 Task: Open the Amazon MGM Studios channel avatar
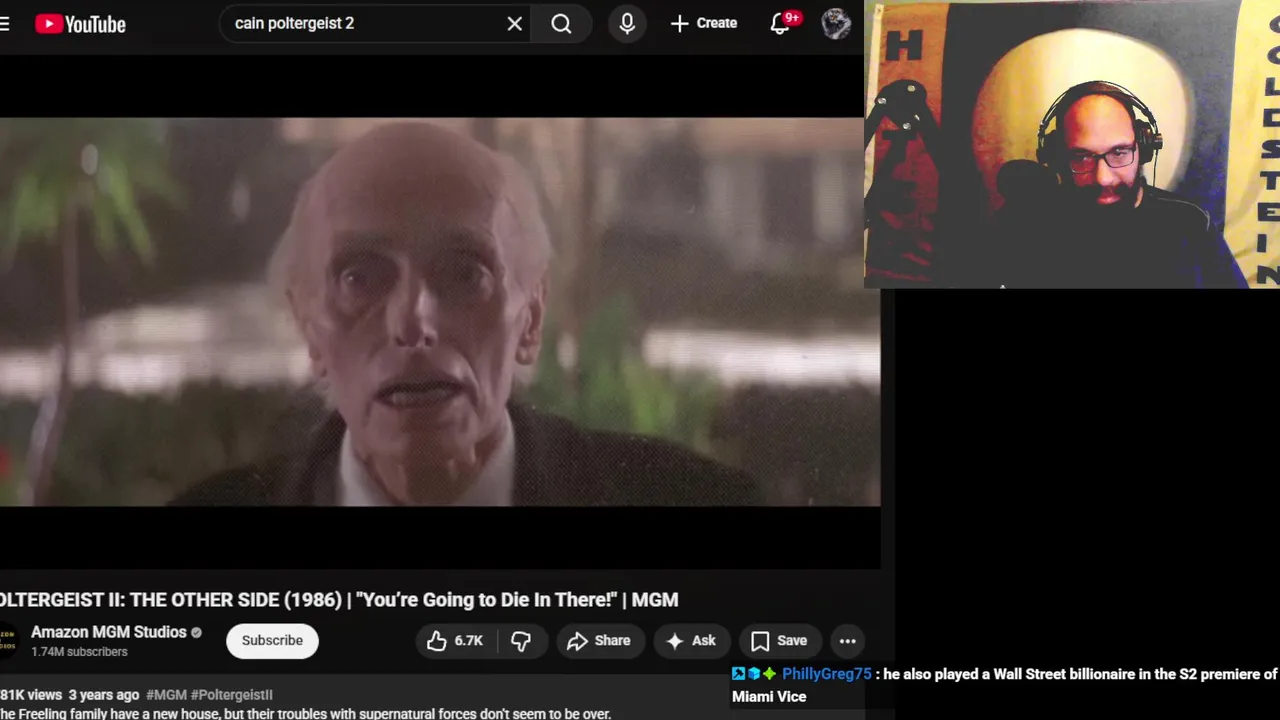[8, 641]
